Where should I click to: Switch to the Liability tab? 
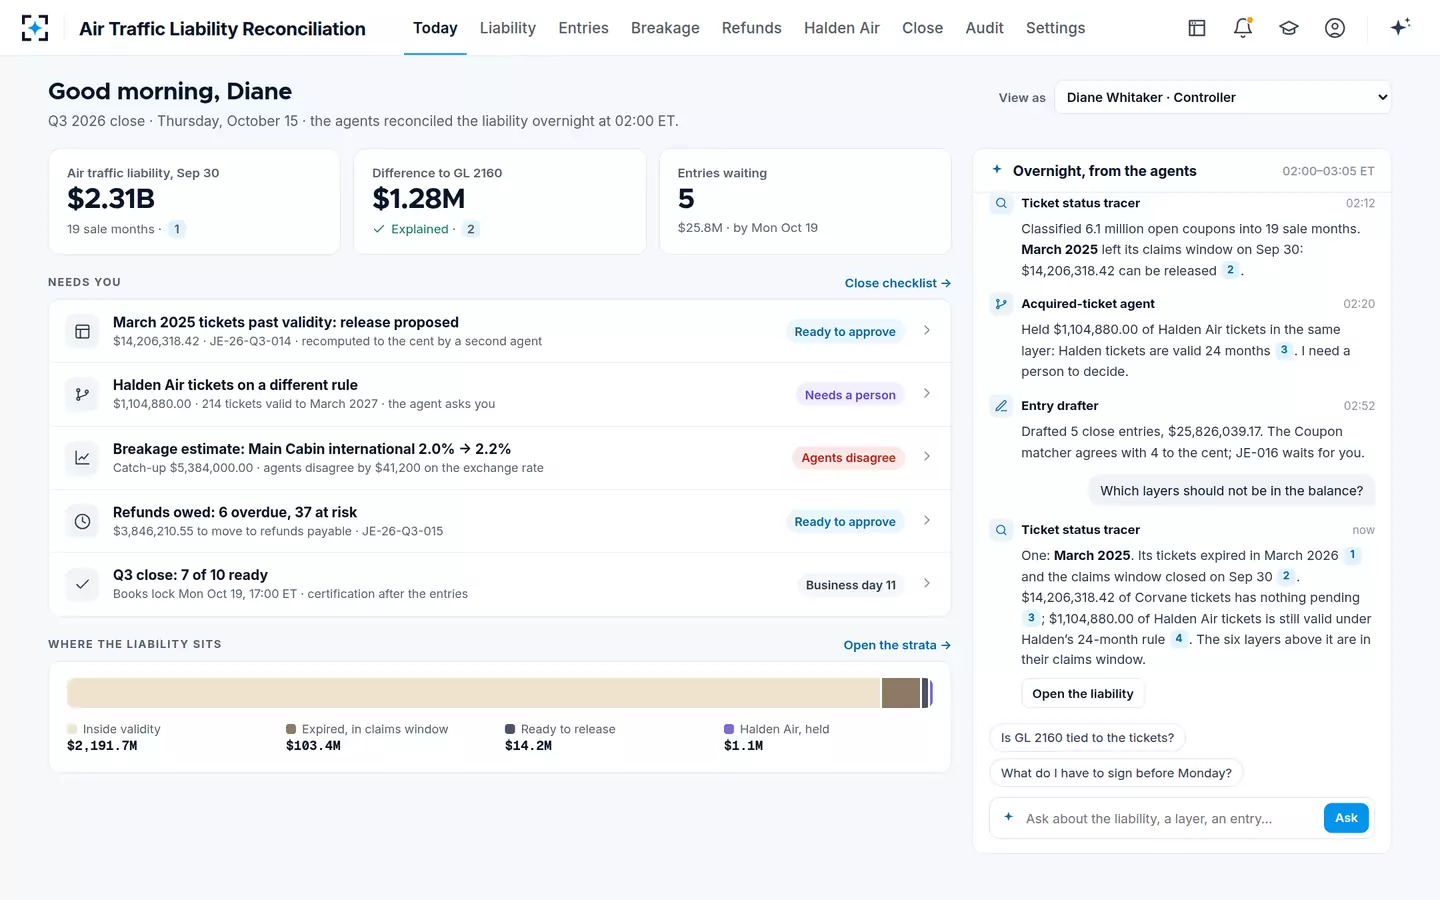click(508, 28)
